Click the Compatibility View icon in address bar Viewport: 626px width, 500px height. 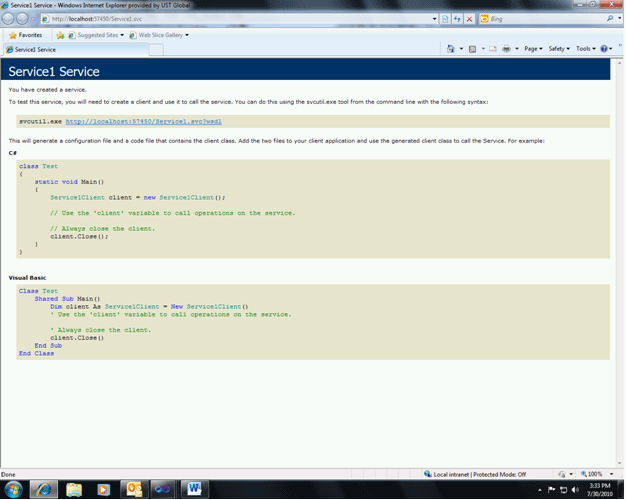pos(445,19)
